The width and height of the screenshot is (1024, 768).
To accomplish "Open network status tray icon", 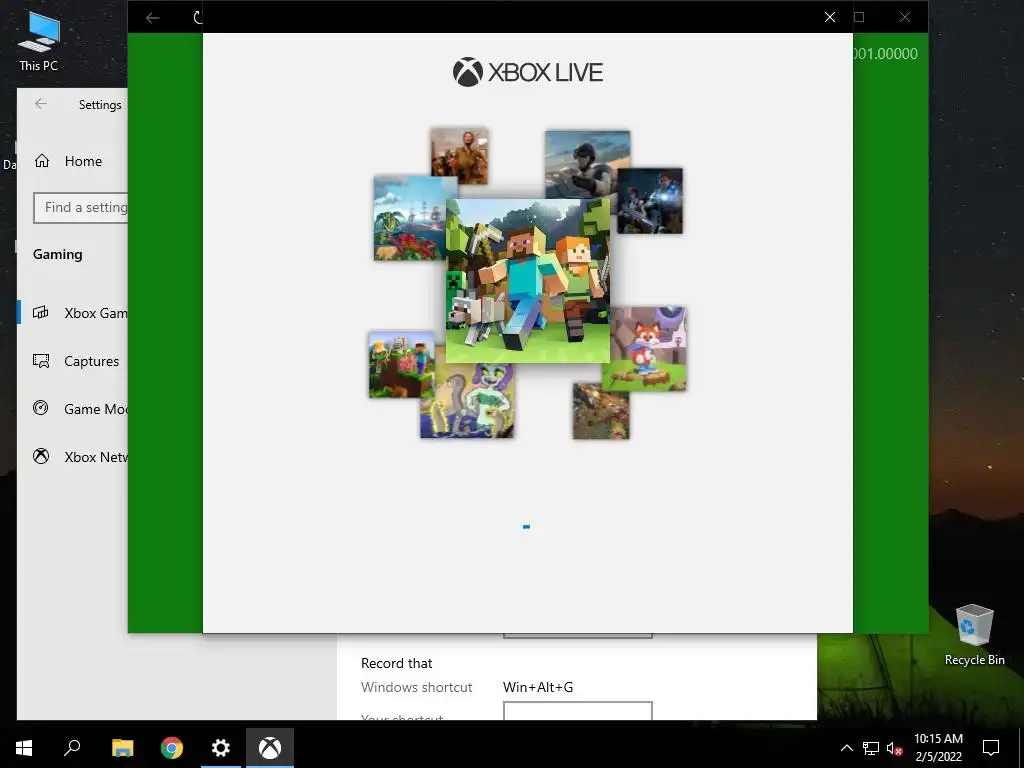I will tap(871, 748).
